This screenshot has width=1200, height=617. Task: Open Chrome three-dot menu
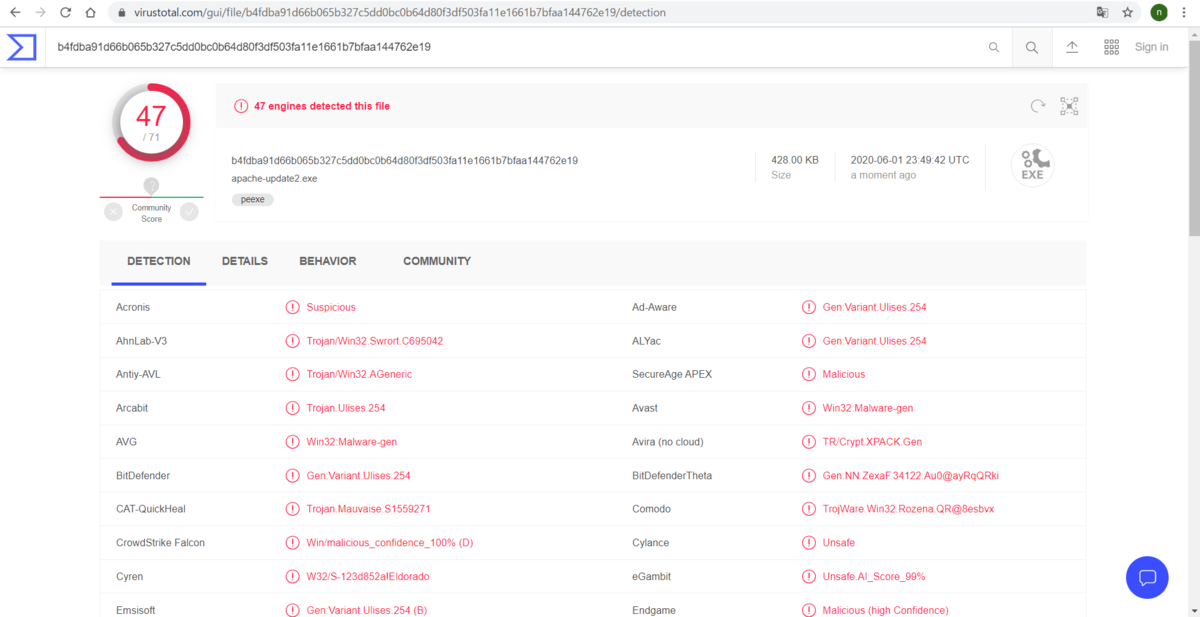tap(1186, 13)
